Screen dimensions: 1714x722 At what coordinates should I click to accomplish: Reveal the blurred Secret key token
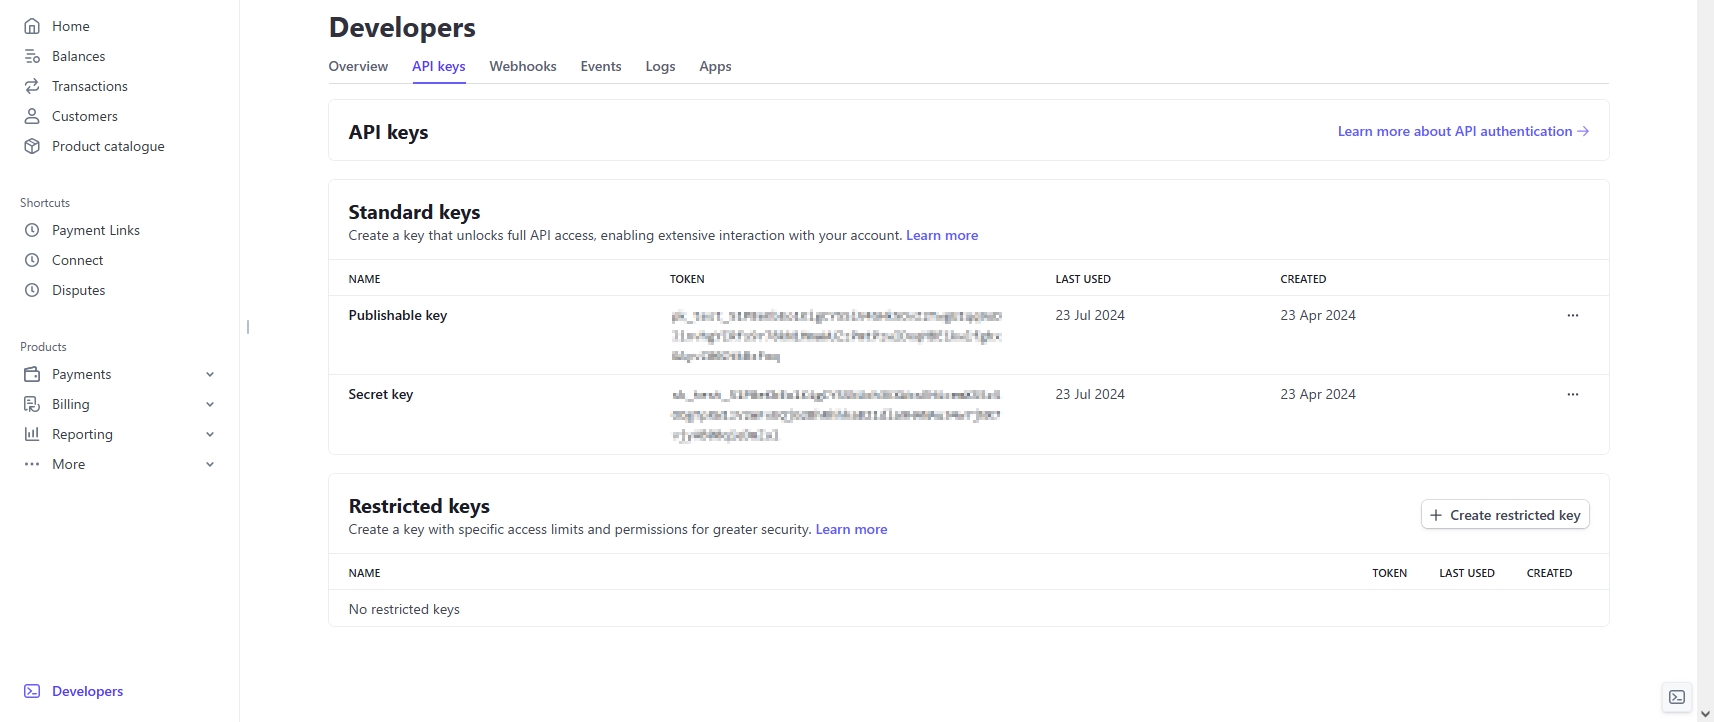836,415
